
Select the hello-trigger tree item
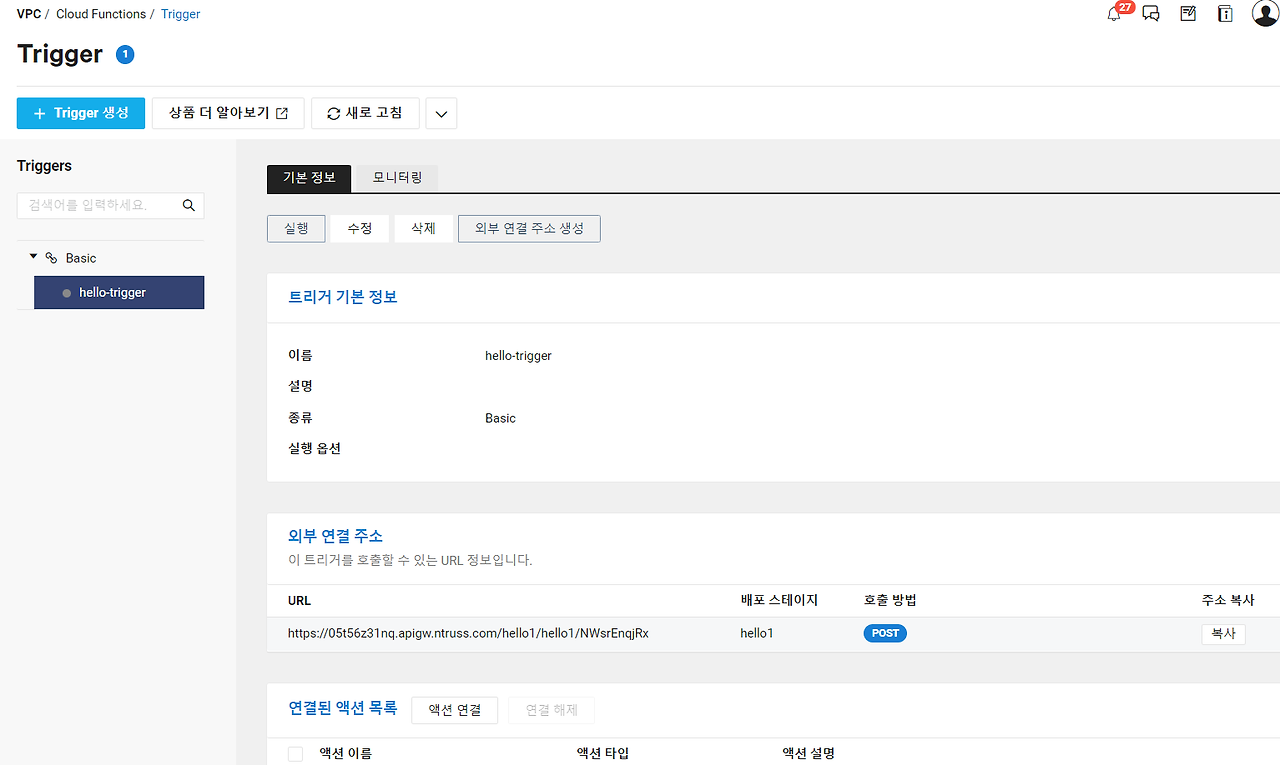tap(119, 292)
